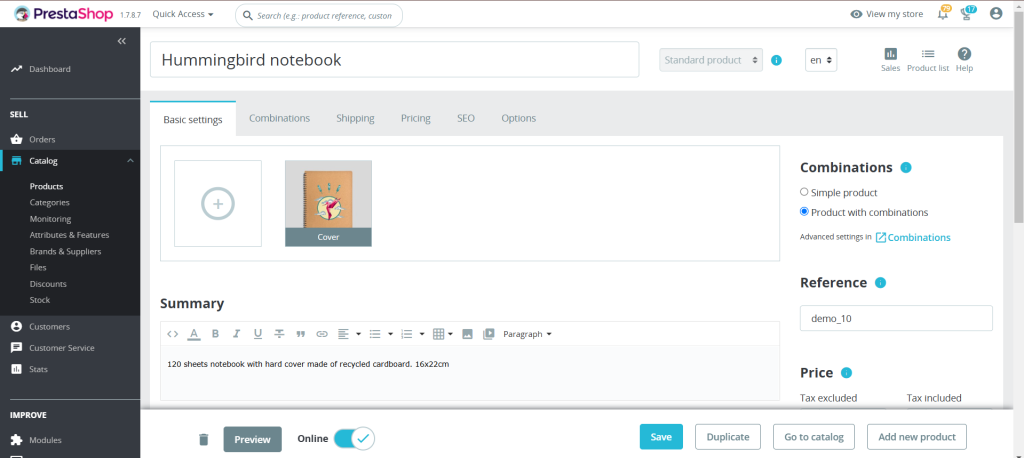
Task: Collapse the Catalog menu chevron
Action: pyautogui.click(x=130, y=161)
